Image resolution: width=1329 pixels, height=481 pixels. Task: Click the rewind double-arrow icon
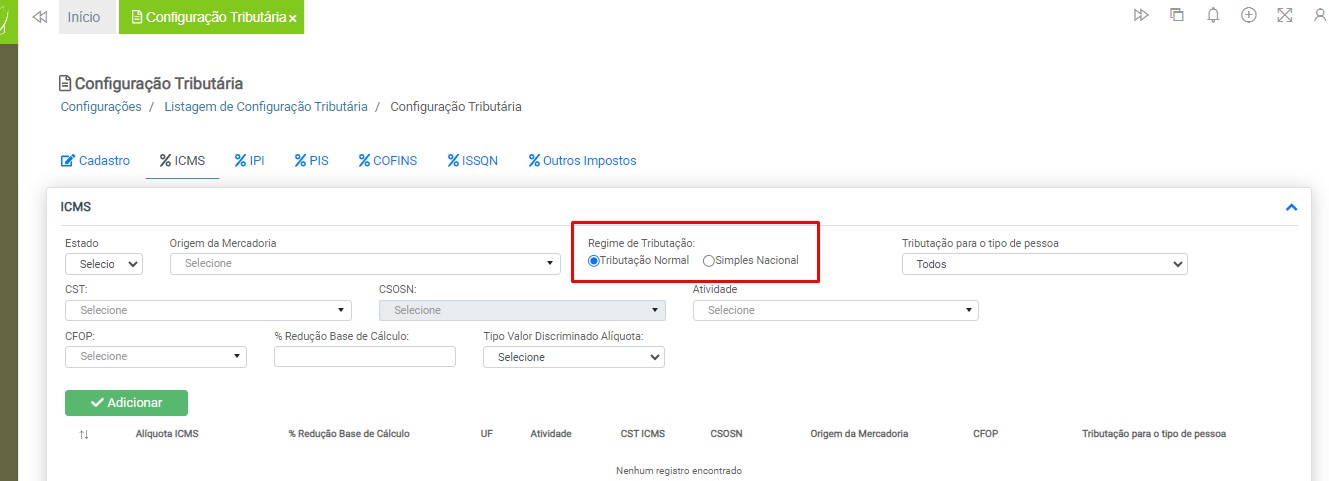[x=40, y=17]
